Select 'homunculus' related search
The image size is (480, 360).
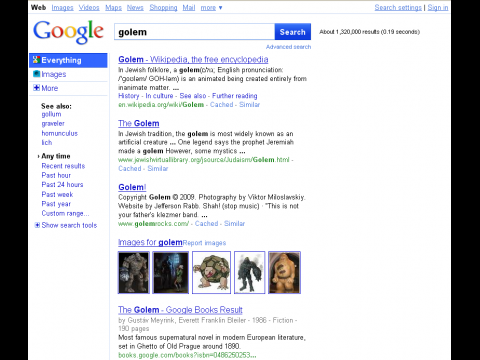point(60,133)
